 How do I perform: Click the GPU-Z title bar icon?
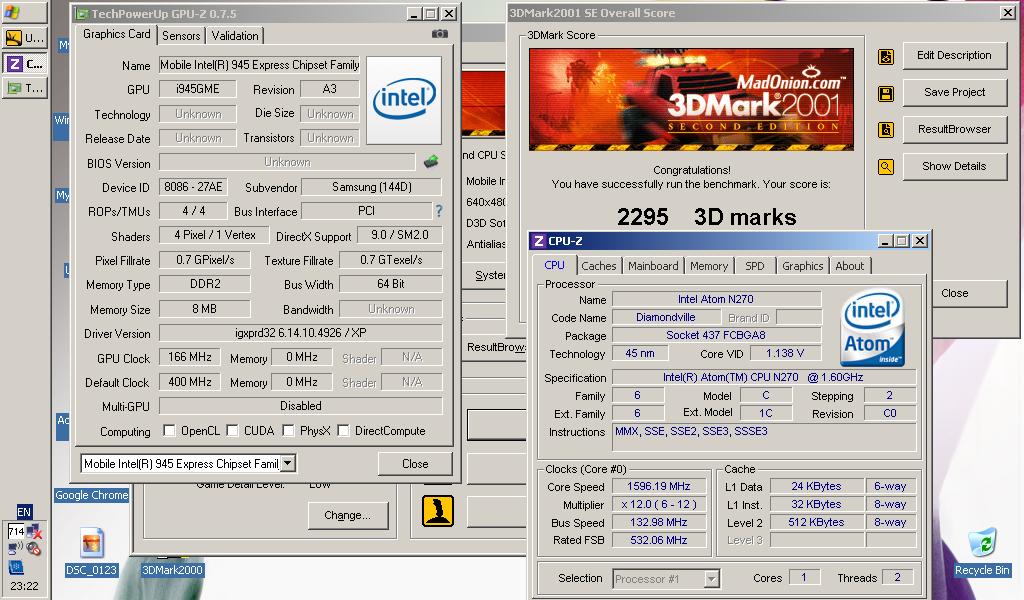pos(82,14)
